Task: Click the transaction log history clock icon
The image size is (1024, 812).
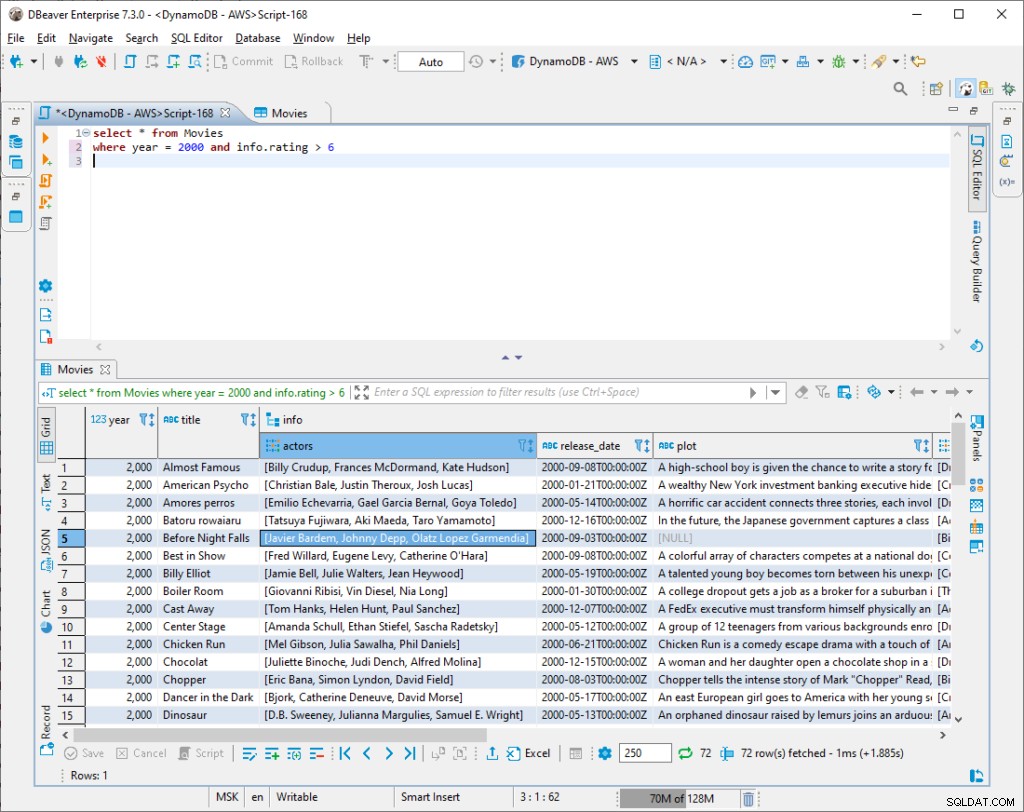Action: click(476, 61)
